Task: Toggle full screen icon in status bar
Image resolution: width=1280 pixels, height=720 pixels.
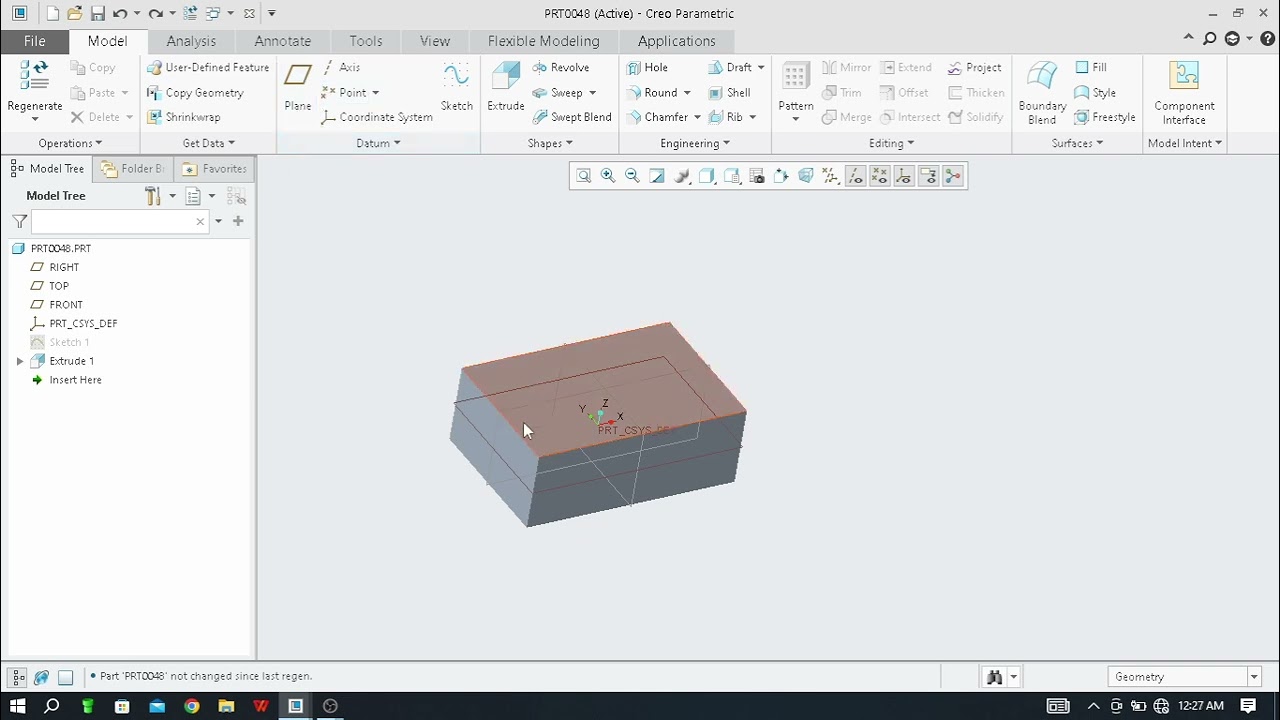Action: point(65,677)
